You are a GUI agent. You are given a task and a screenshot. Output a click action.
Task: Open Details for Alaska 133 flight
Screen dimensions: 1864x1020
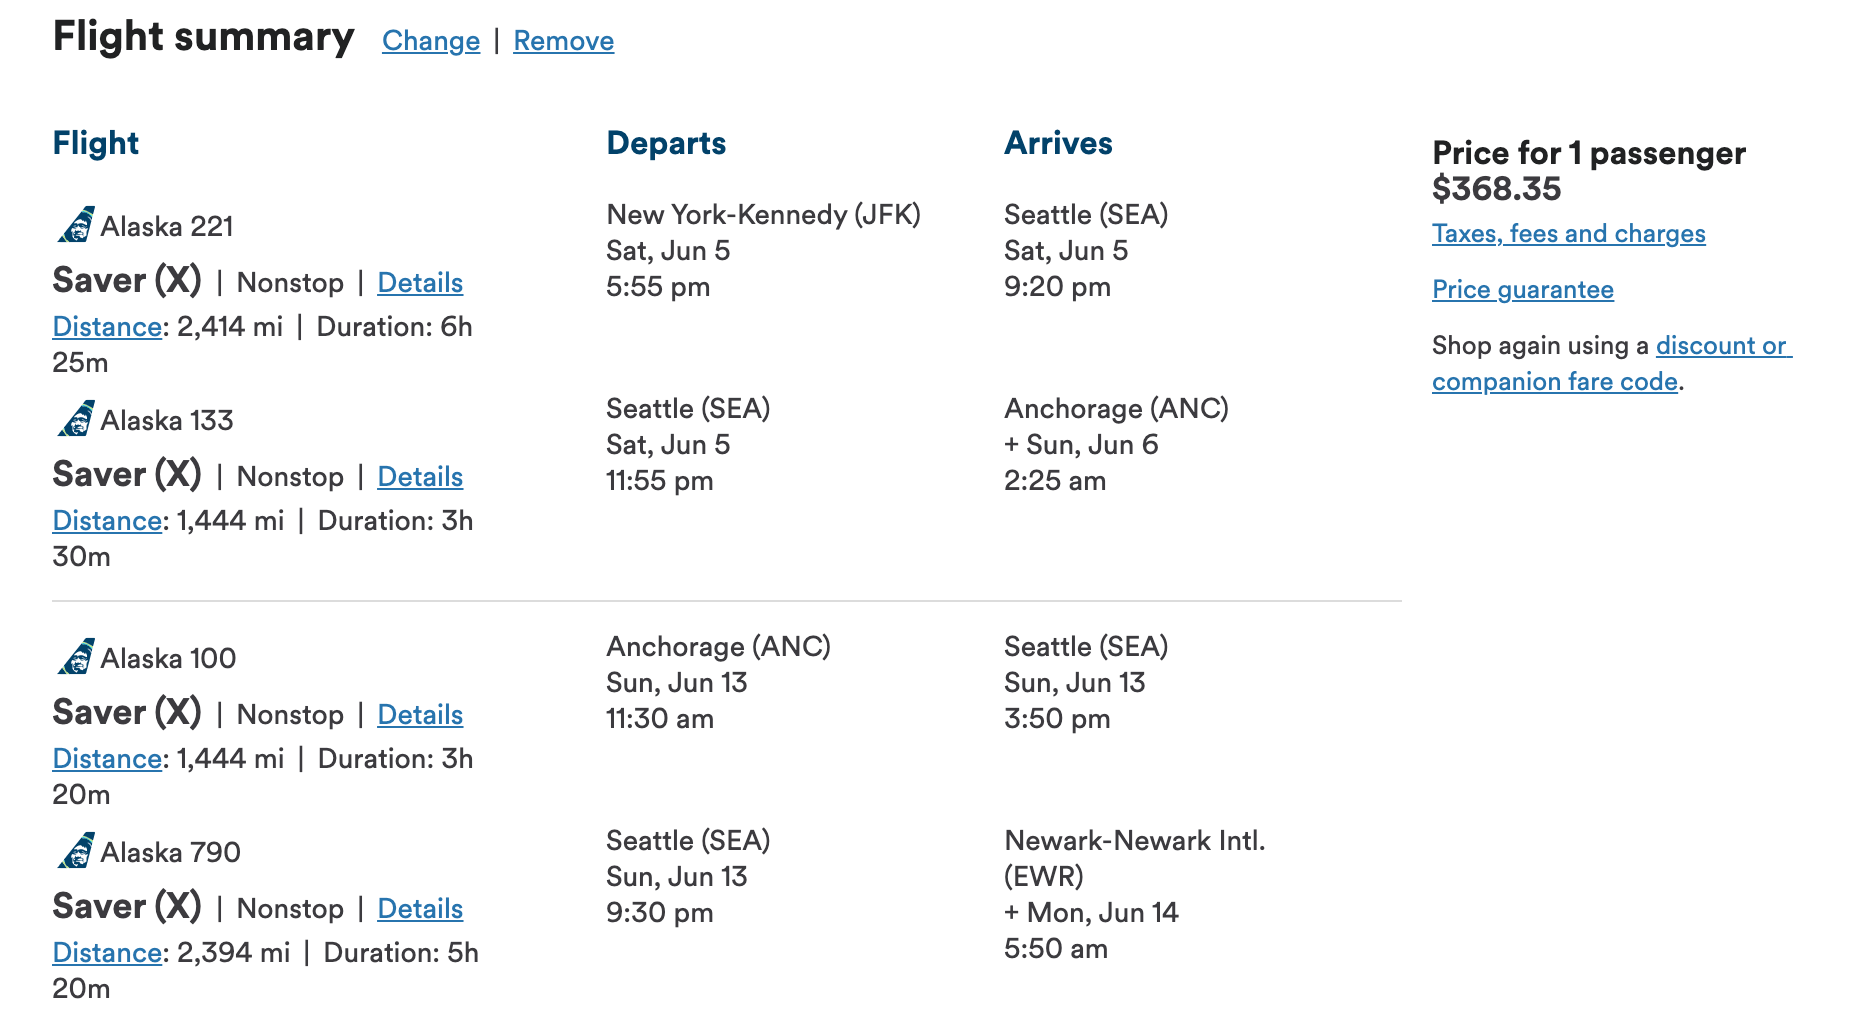pos(420,477)
